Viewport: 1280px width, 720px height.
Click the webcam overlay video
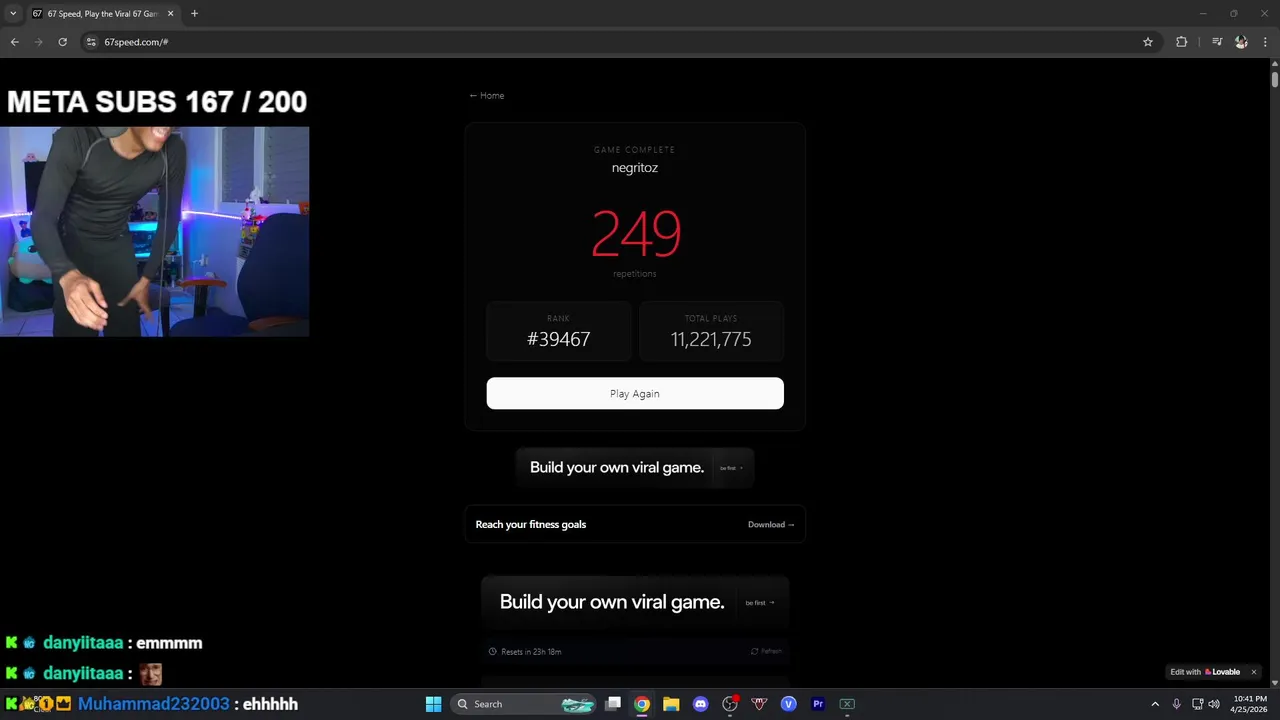154,231
